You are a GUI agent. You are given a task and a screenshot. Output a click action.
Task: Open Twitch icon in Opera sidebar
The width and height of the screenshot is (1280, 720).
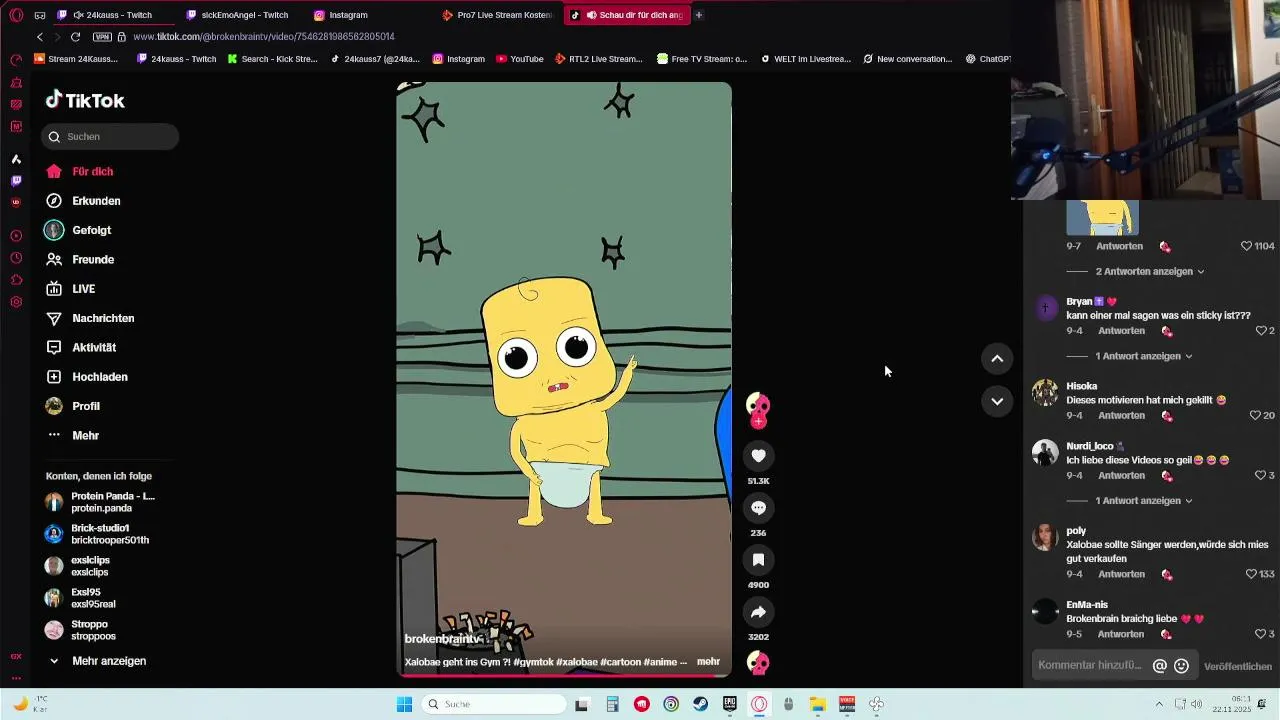pyautogui.click(x=16, y=181)
